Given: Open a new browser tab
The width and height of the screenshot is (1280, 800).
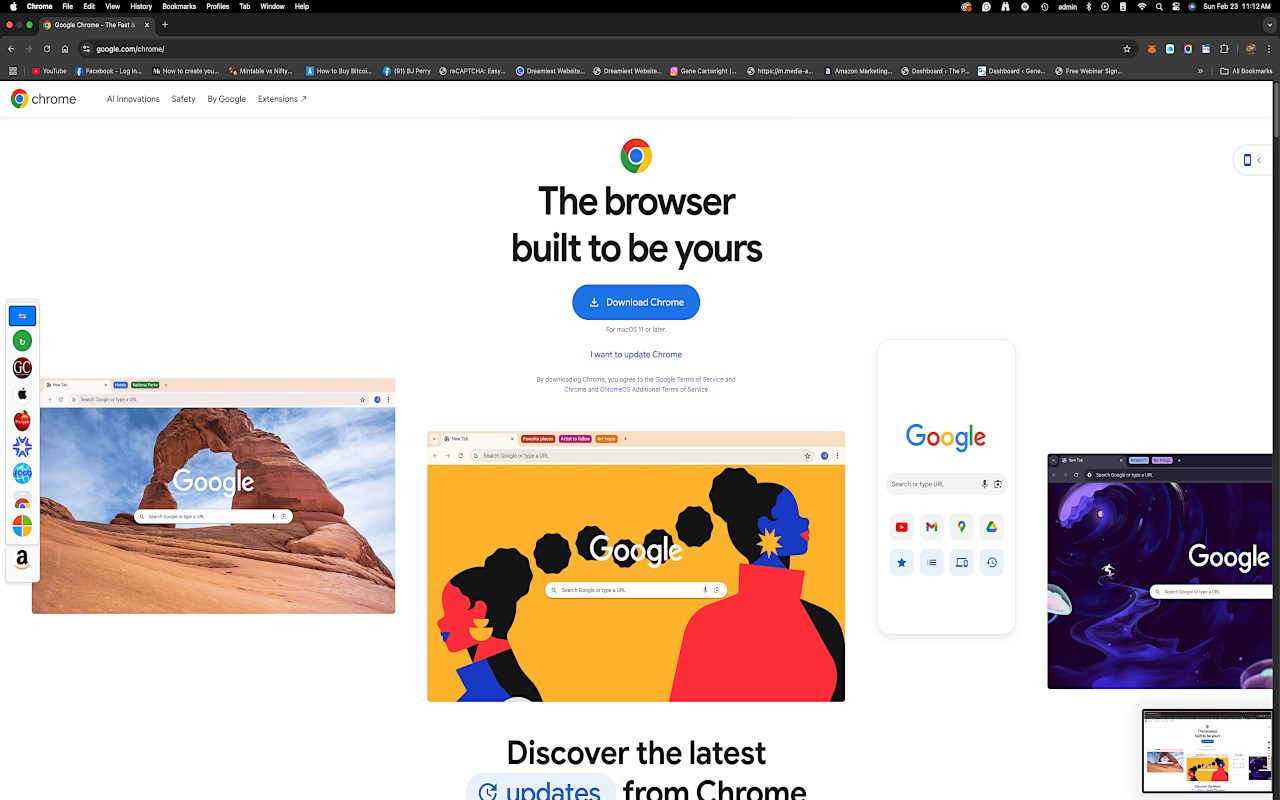Looking at the screenshot, I should [165, 25].
